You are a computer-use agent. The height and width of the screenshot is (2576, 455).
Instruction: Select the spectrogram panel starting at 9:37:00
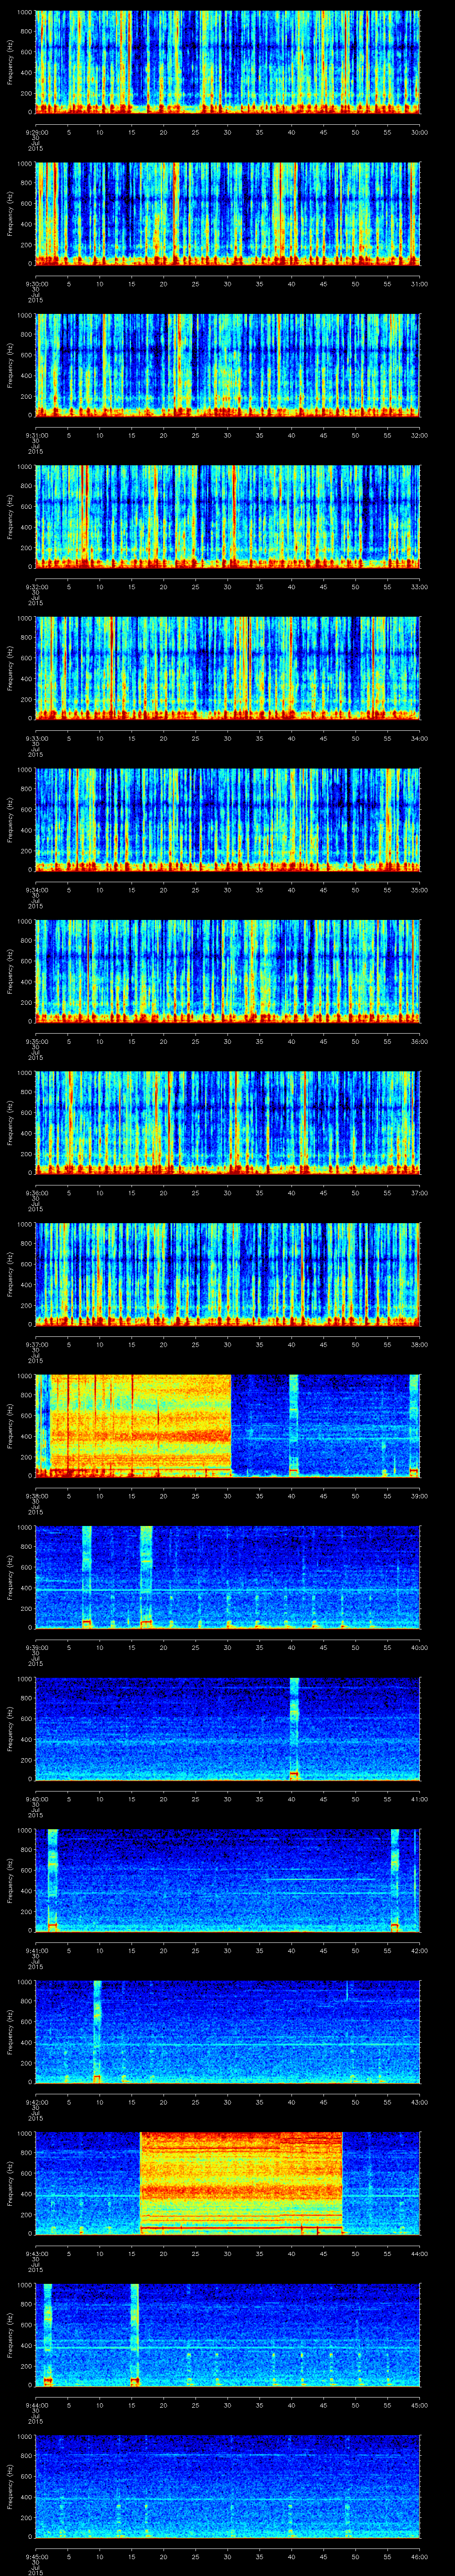point(228,1273)
